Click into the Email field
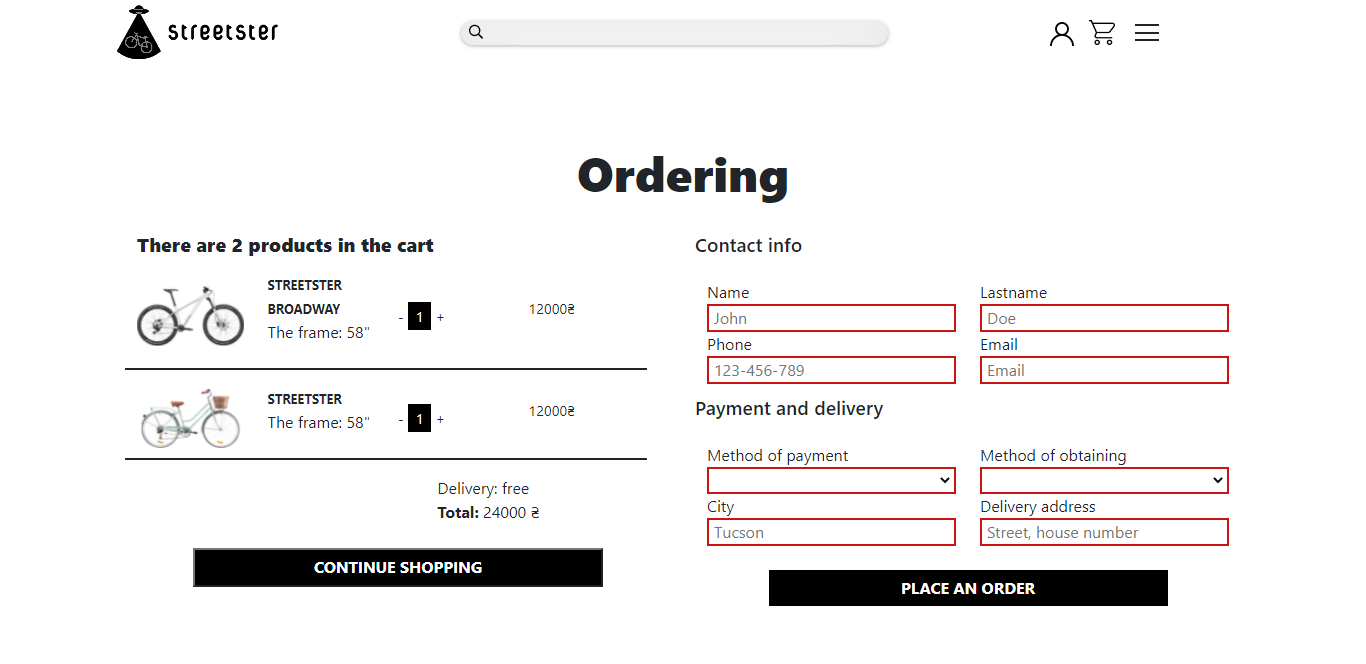The width and height of the screenshot is (1366, 664). tap(1104, 370)
